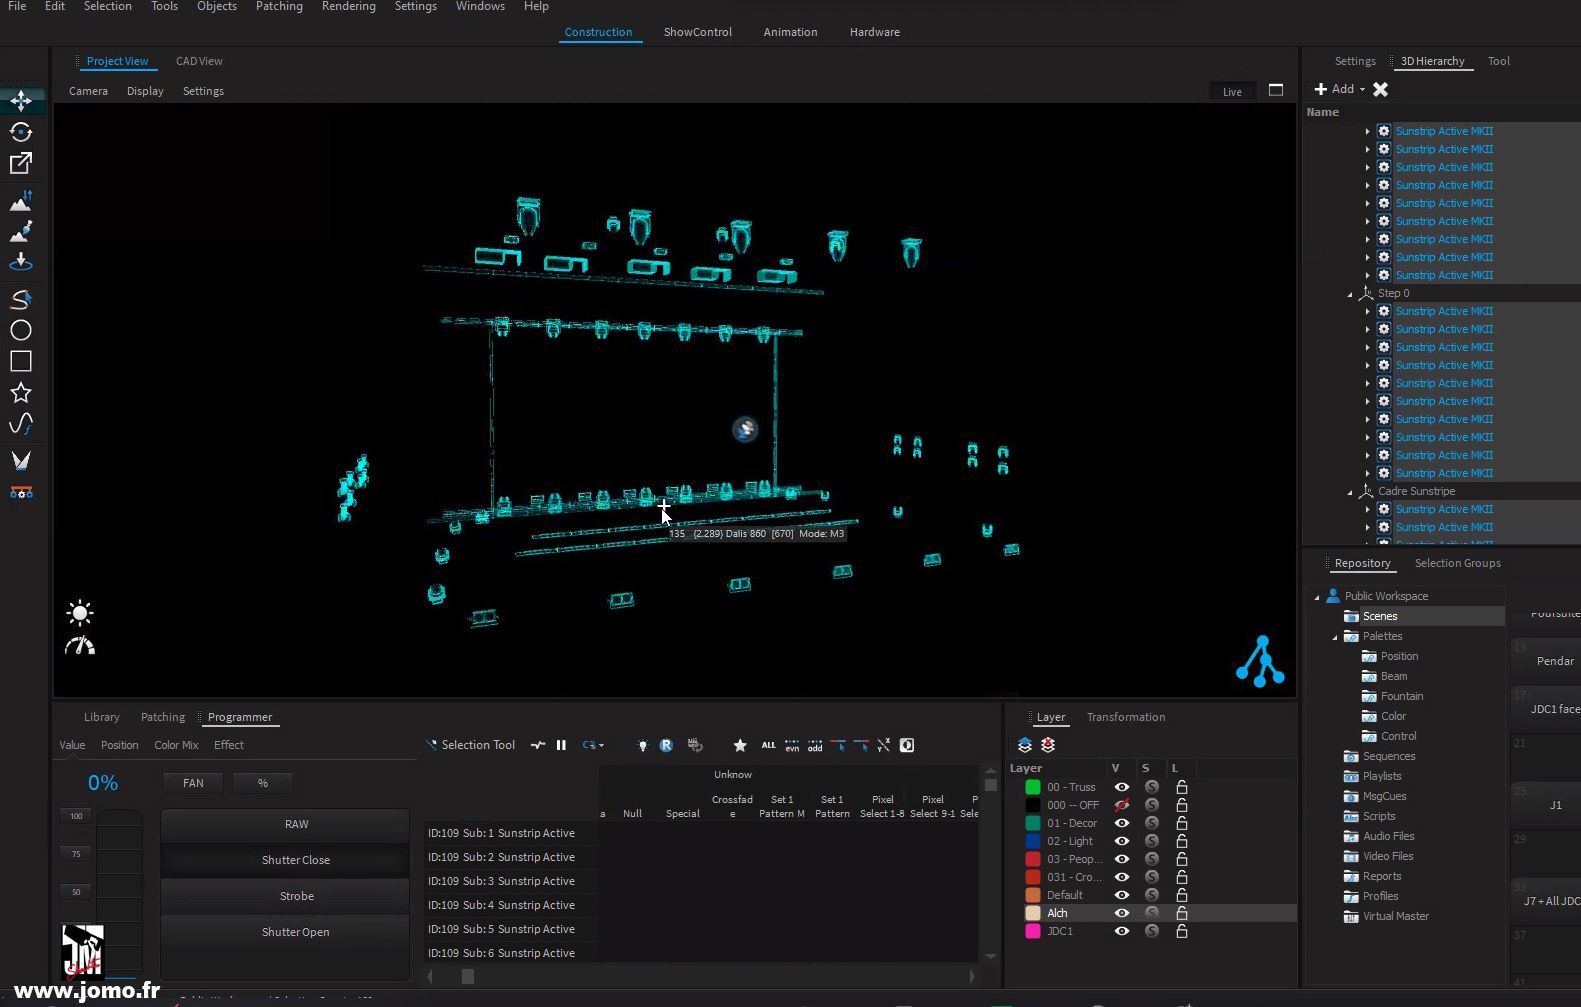Pick the star shape tool
The width and height of the screenshot is (1581, 1007).
(21, 393)
